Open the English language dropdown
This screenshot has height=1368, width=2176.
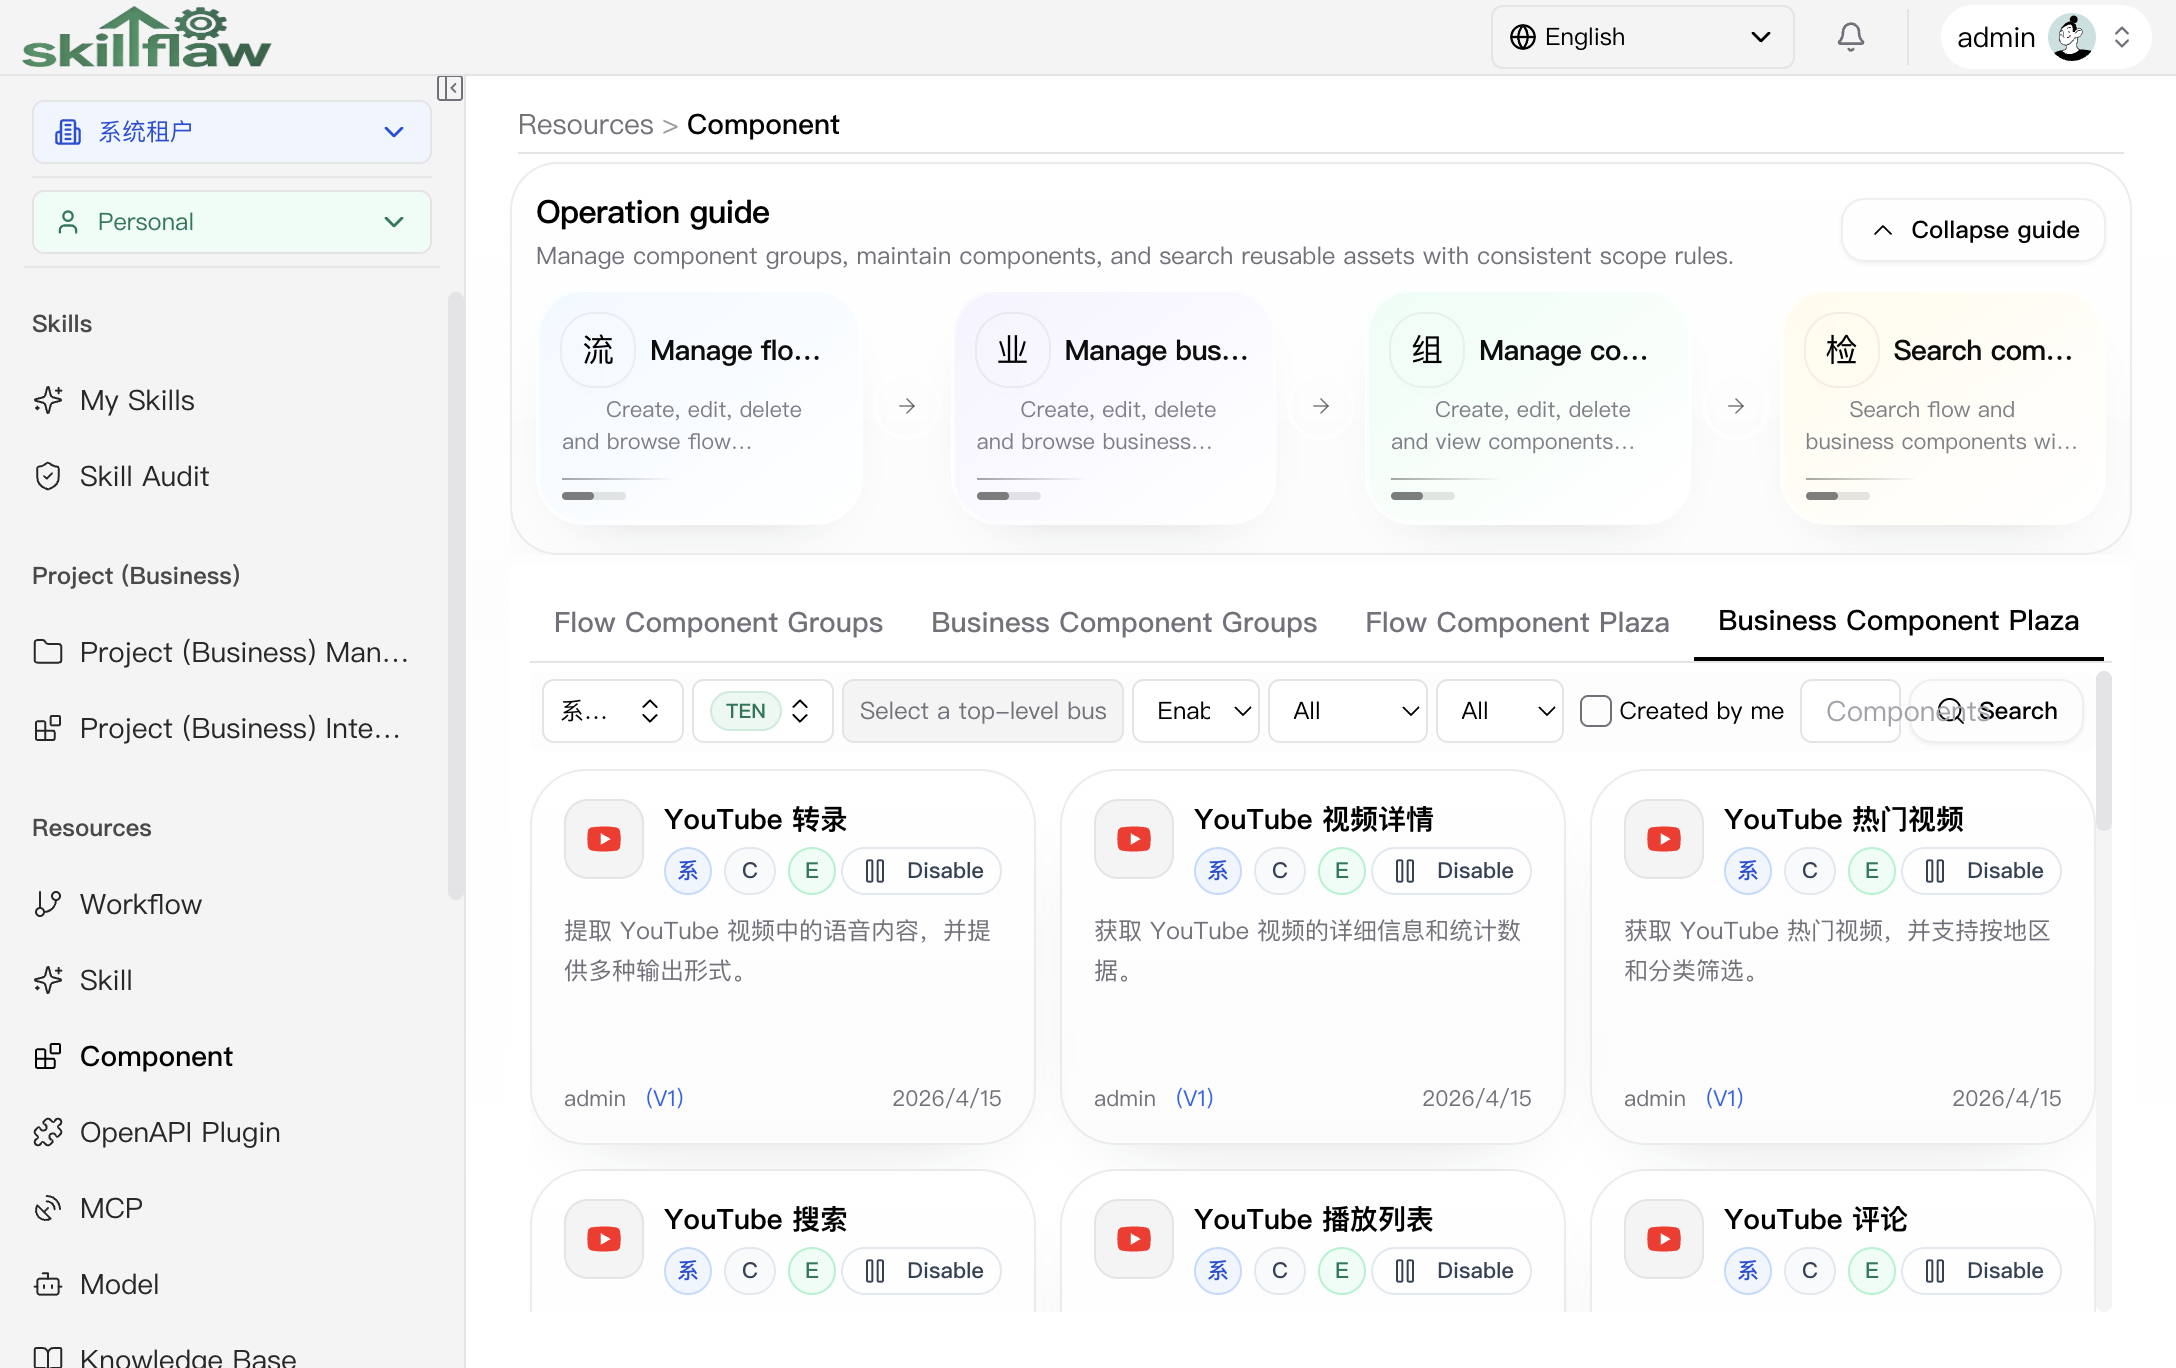click(x=1642, y=37)
